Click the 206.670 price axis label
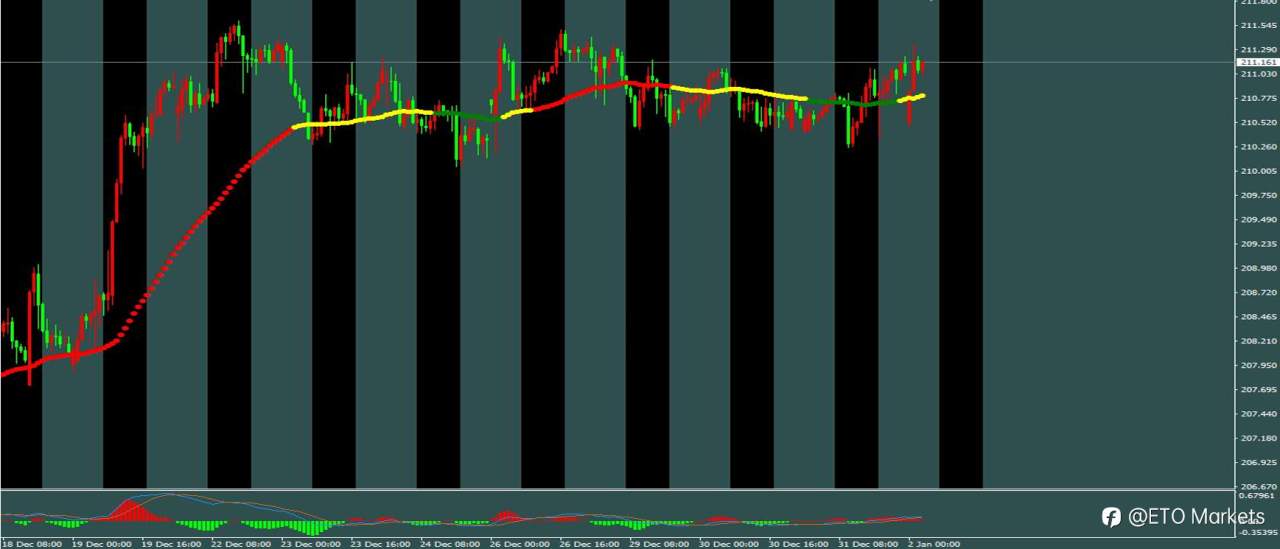The width and height of the screenshot is (1280, 549). (x=1259, y=487)
